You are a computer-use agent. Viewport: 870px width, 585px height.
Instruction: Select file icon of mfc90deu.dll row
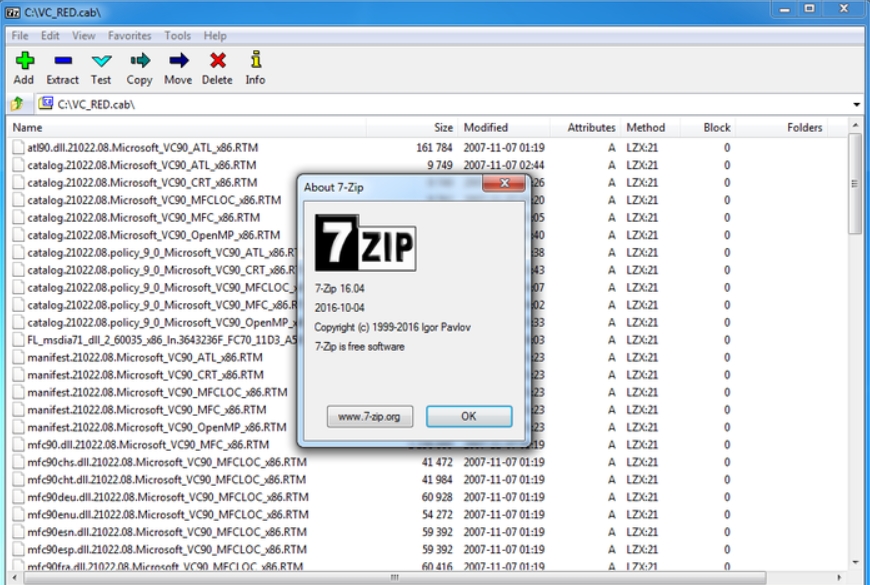pyautogui.click(x=18, y=497)
